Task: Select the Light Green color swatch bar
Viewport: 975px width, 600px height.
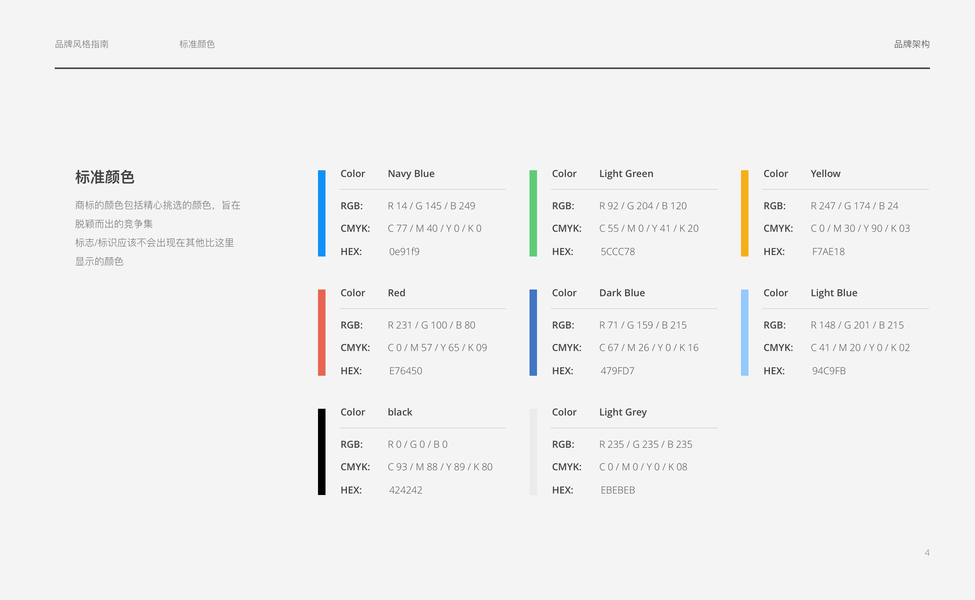Action: [533, 213]
